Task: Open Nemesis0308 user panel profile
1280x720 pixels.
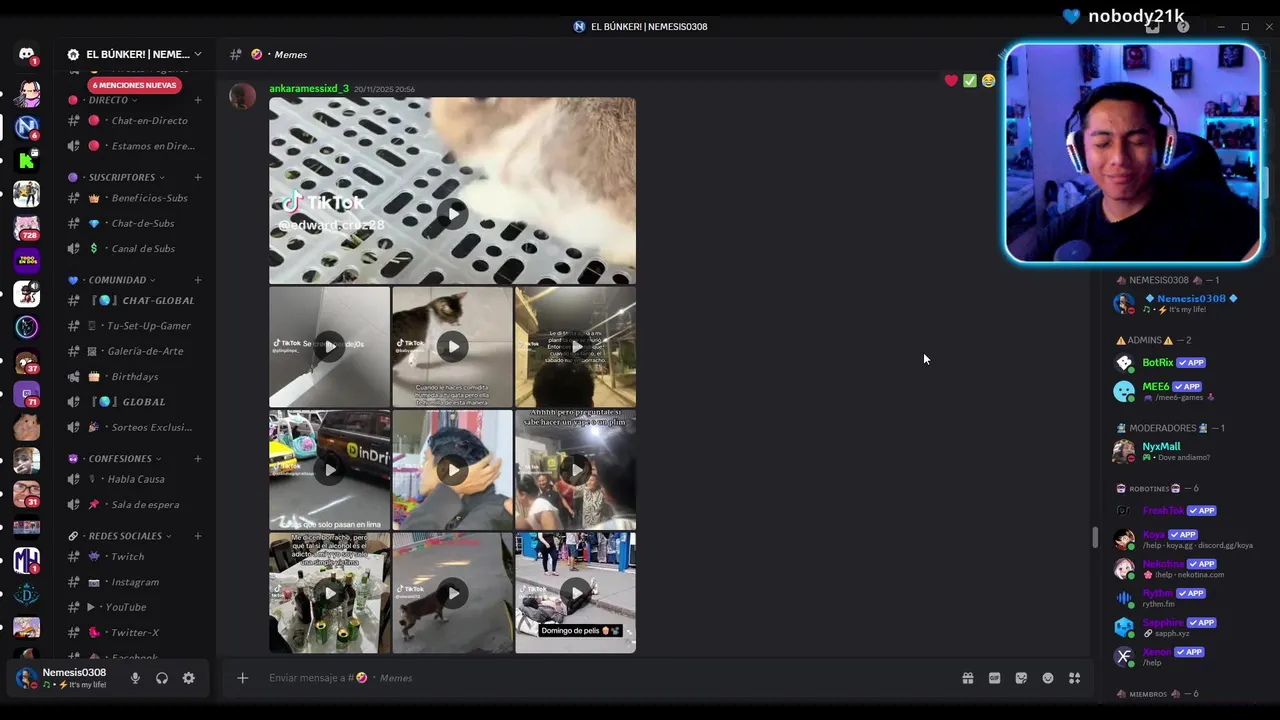Action: (x=62, y=678)
